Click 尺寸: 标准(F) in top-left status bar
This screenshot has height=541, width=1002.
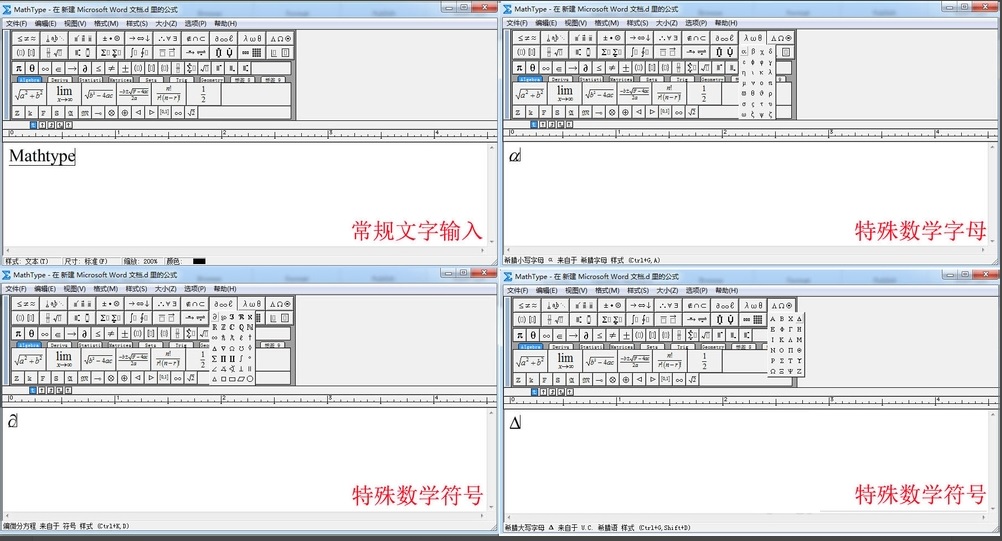[86, 261]
